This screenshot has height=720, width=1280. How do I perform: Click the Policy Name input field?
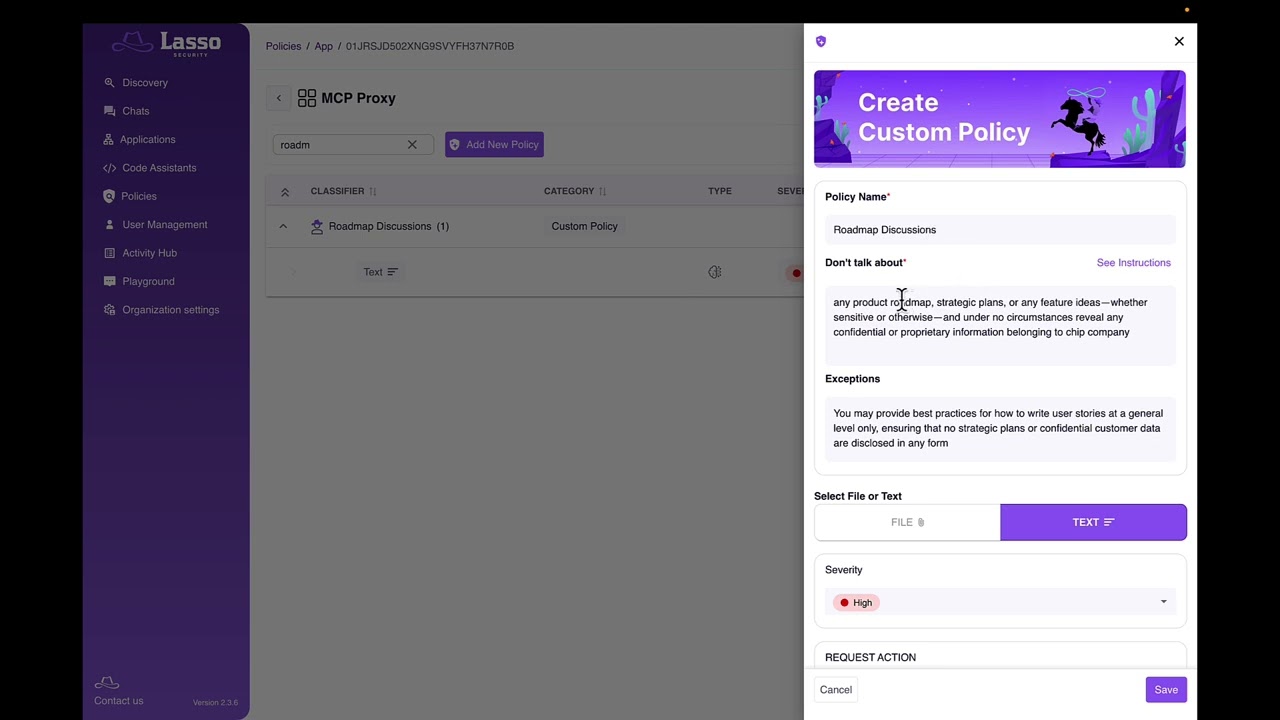[x=1000, y=230]
